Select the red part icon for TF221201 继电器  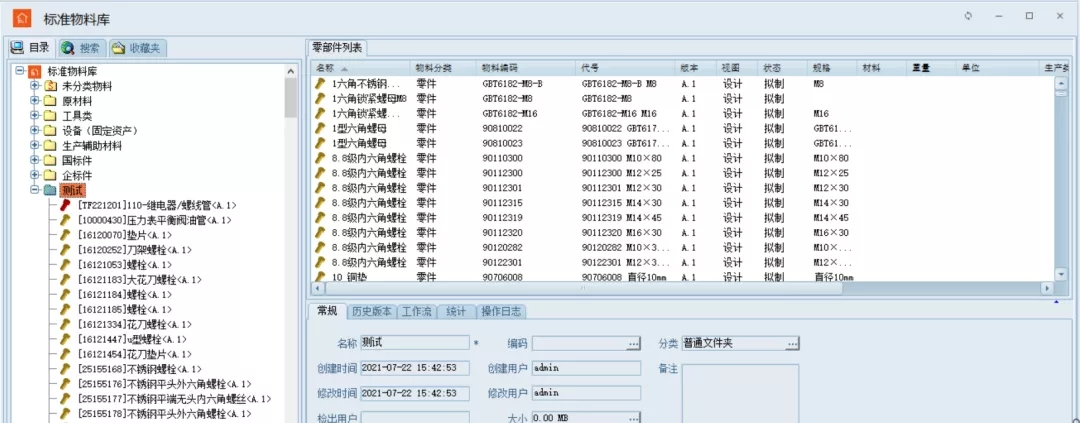pyautogui.click(x=66, y=205)
